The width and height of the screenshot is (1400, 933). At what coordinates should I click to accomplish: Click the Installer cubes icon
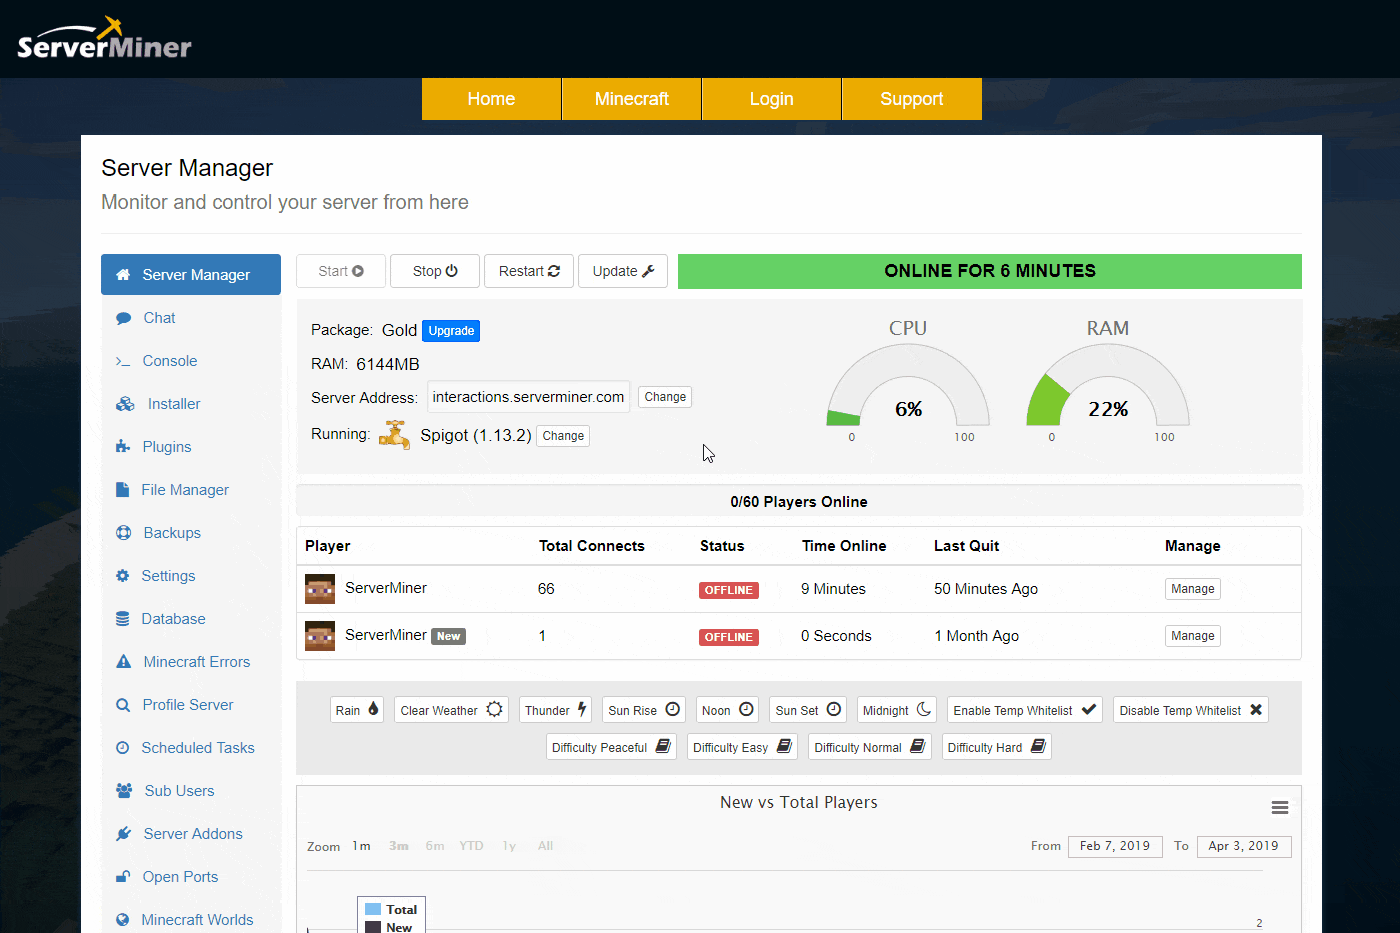[125, 404]
